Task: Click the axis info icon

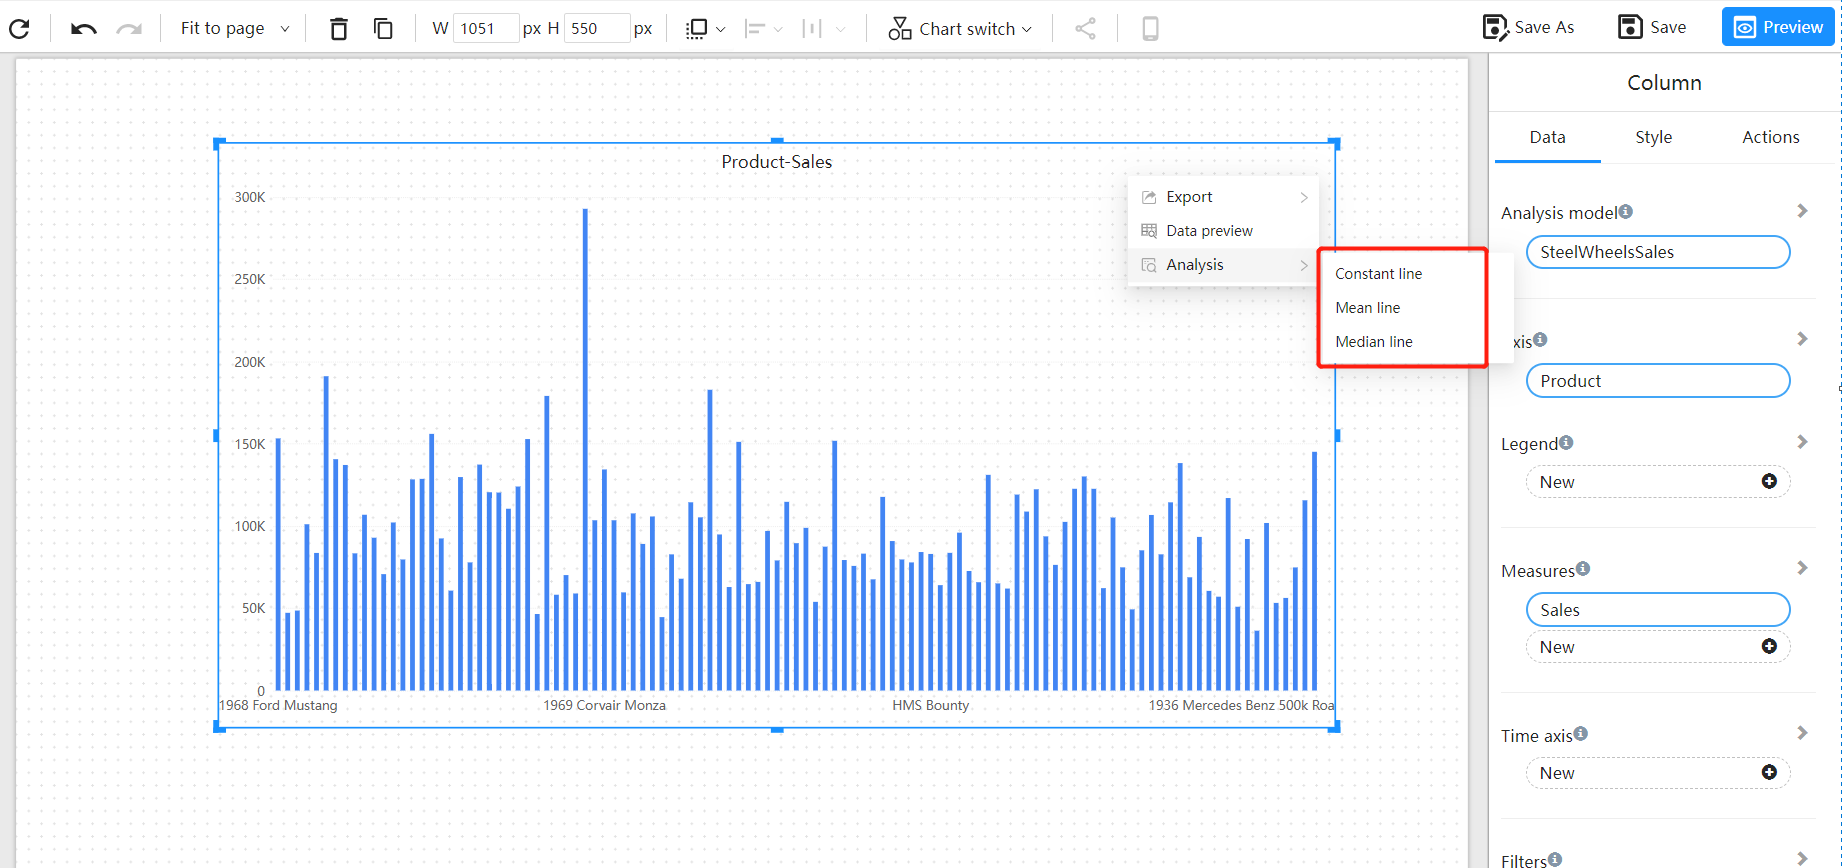Action: pos(1540,340)
